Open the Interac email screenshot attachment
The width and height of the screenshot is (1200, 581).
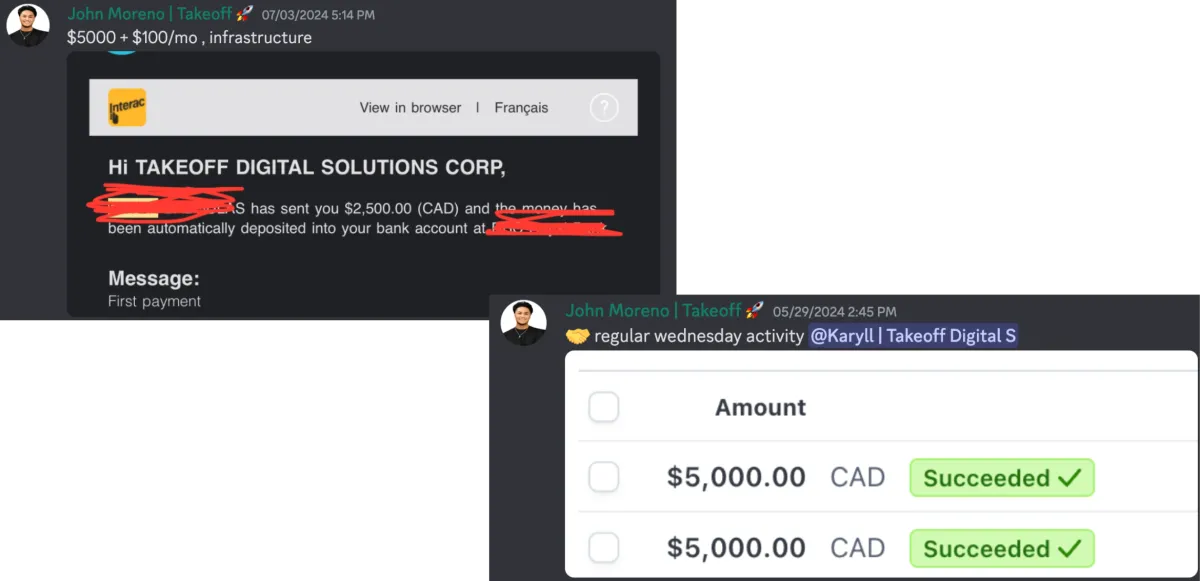(363, 184)
